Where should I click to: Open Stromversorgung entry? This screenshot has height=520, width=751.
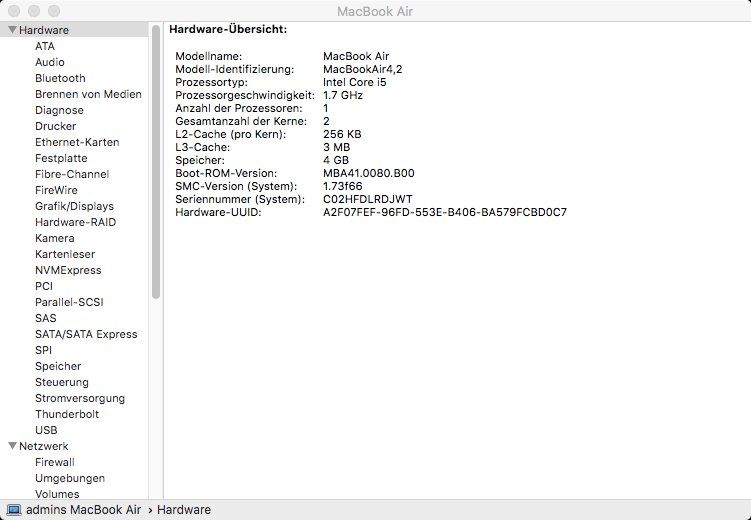click(80, 398)
